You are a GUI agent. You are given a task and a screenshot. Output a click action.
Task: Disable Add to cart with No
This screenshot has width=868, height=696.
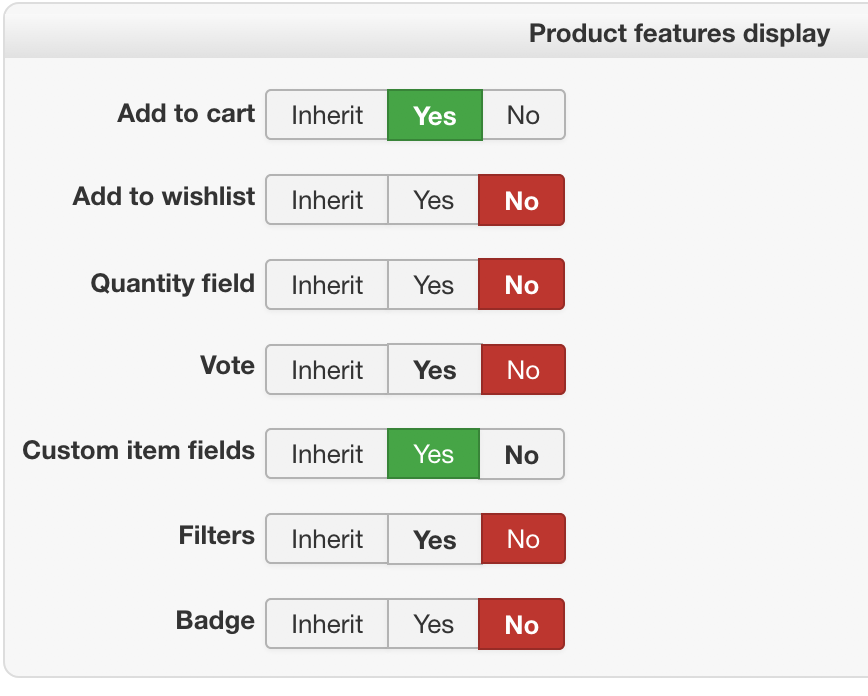point(523,115)
